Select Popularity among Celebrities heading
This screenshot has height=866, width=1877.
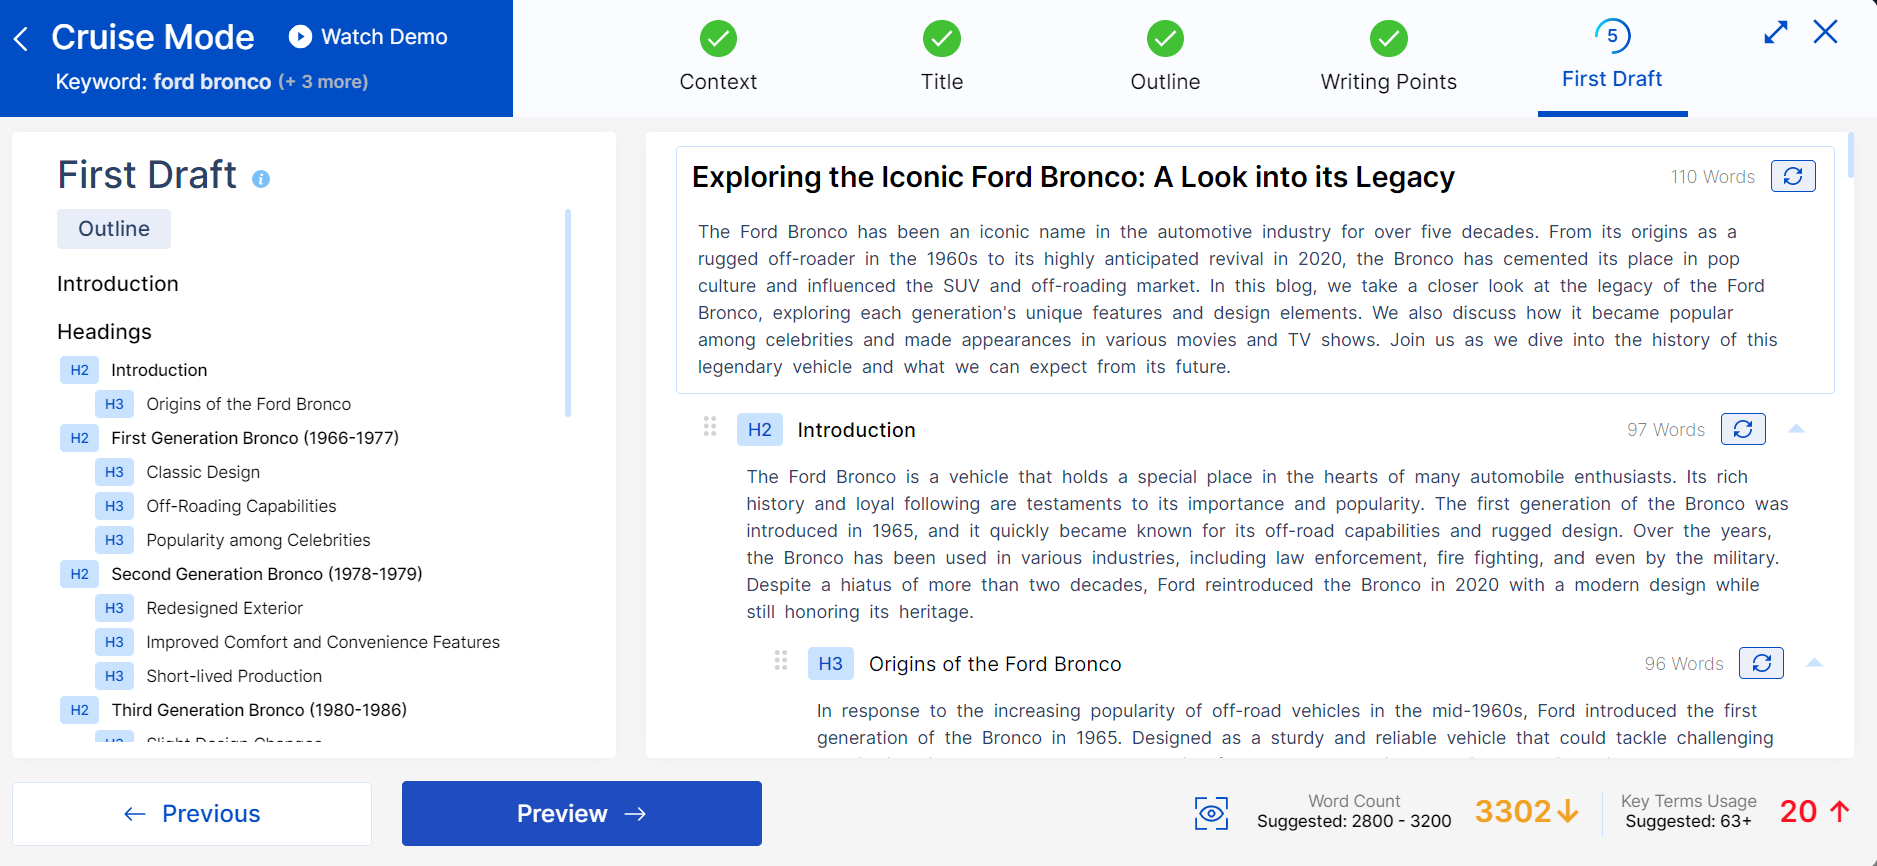coord(258,540)
